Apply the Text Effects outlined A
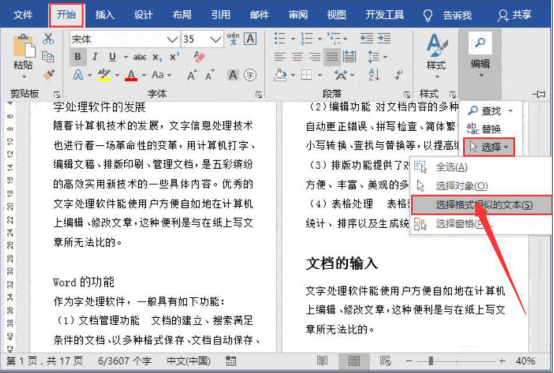554x373 pixels. [x=78, y=75]
